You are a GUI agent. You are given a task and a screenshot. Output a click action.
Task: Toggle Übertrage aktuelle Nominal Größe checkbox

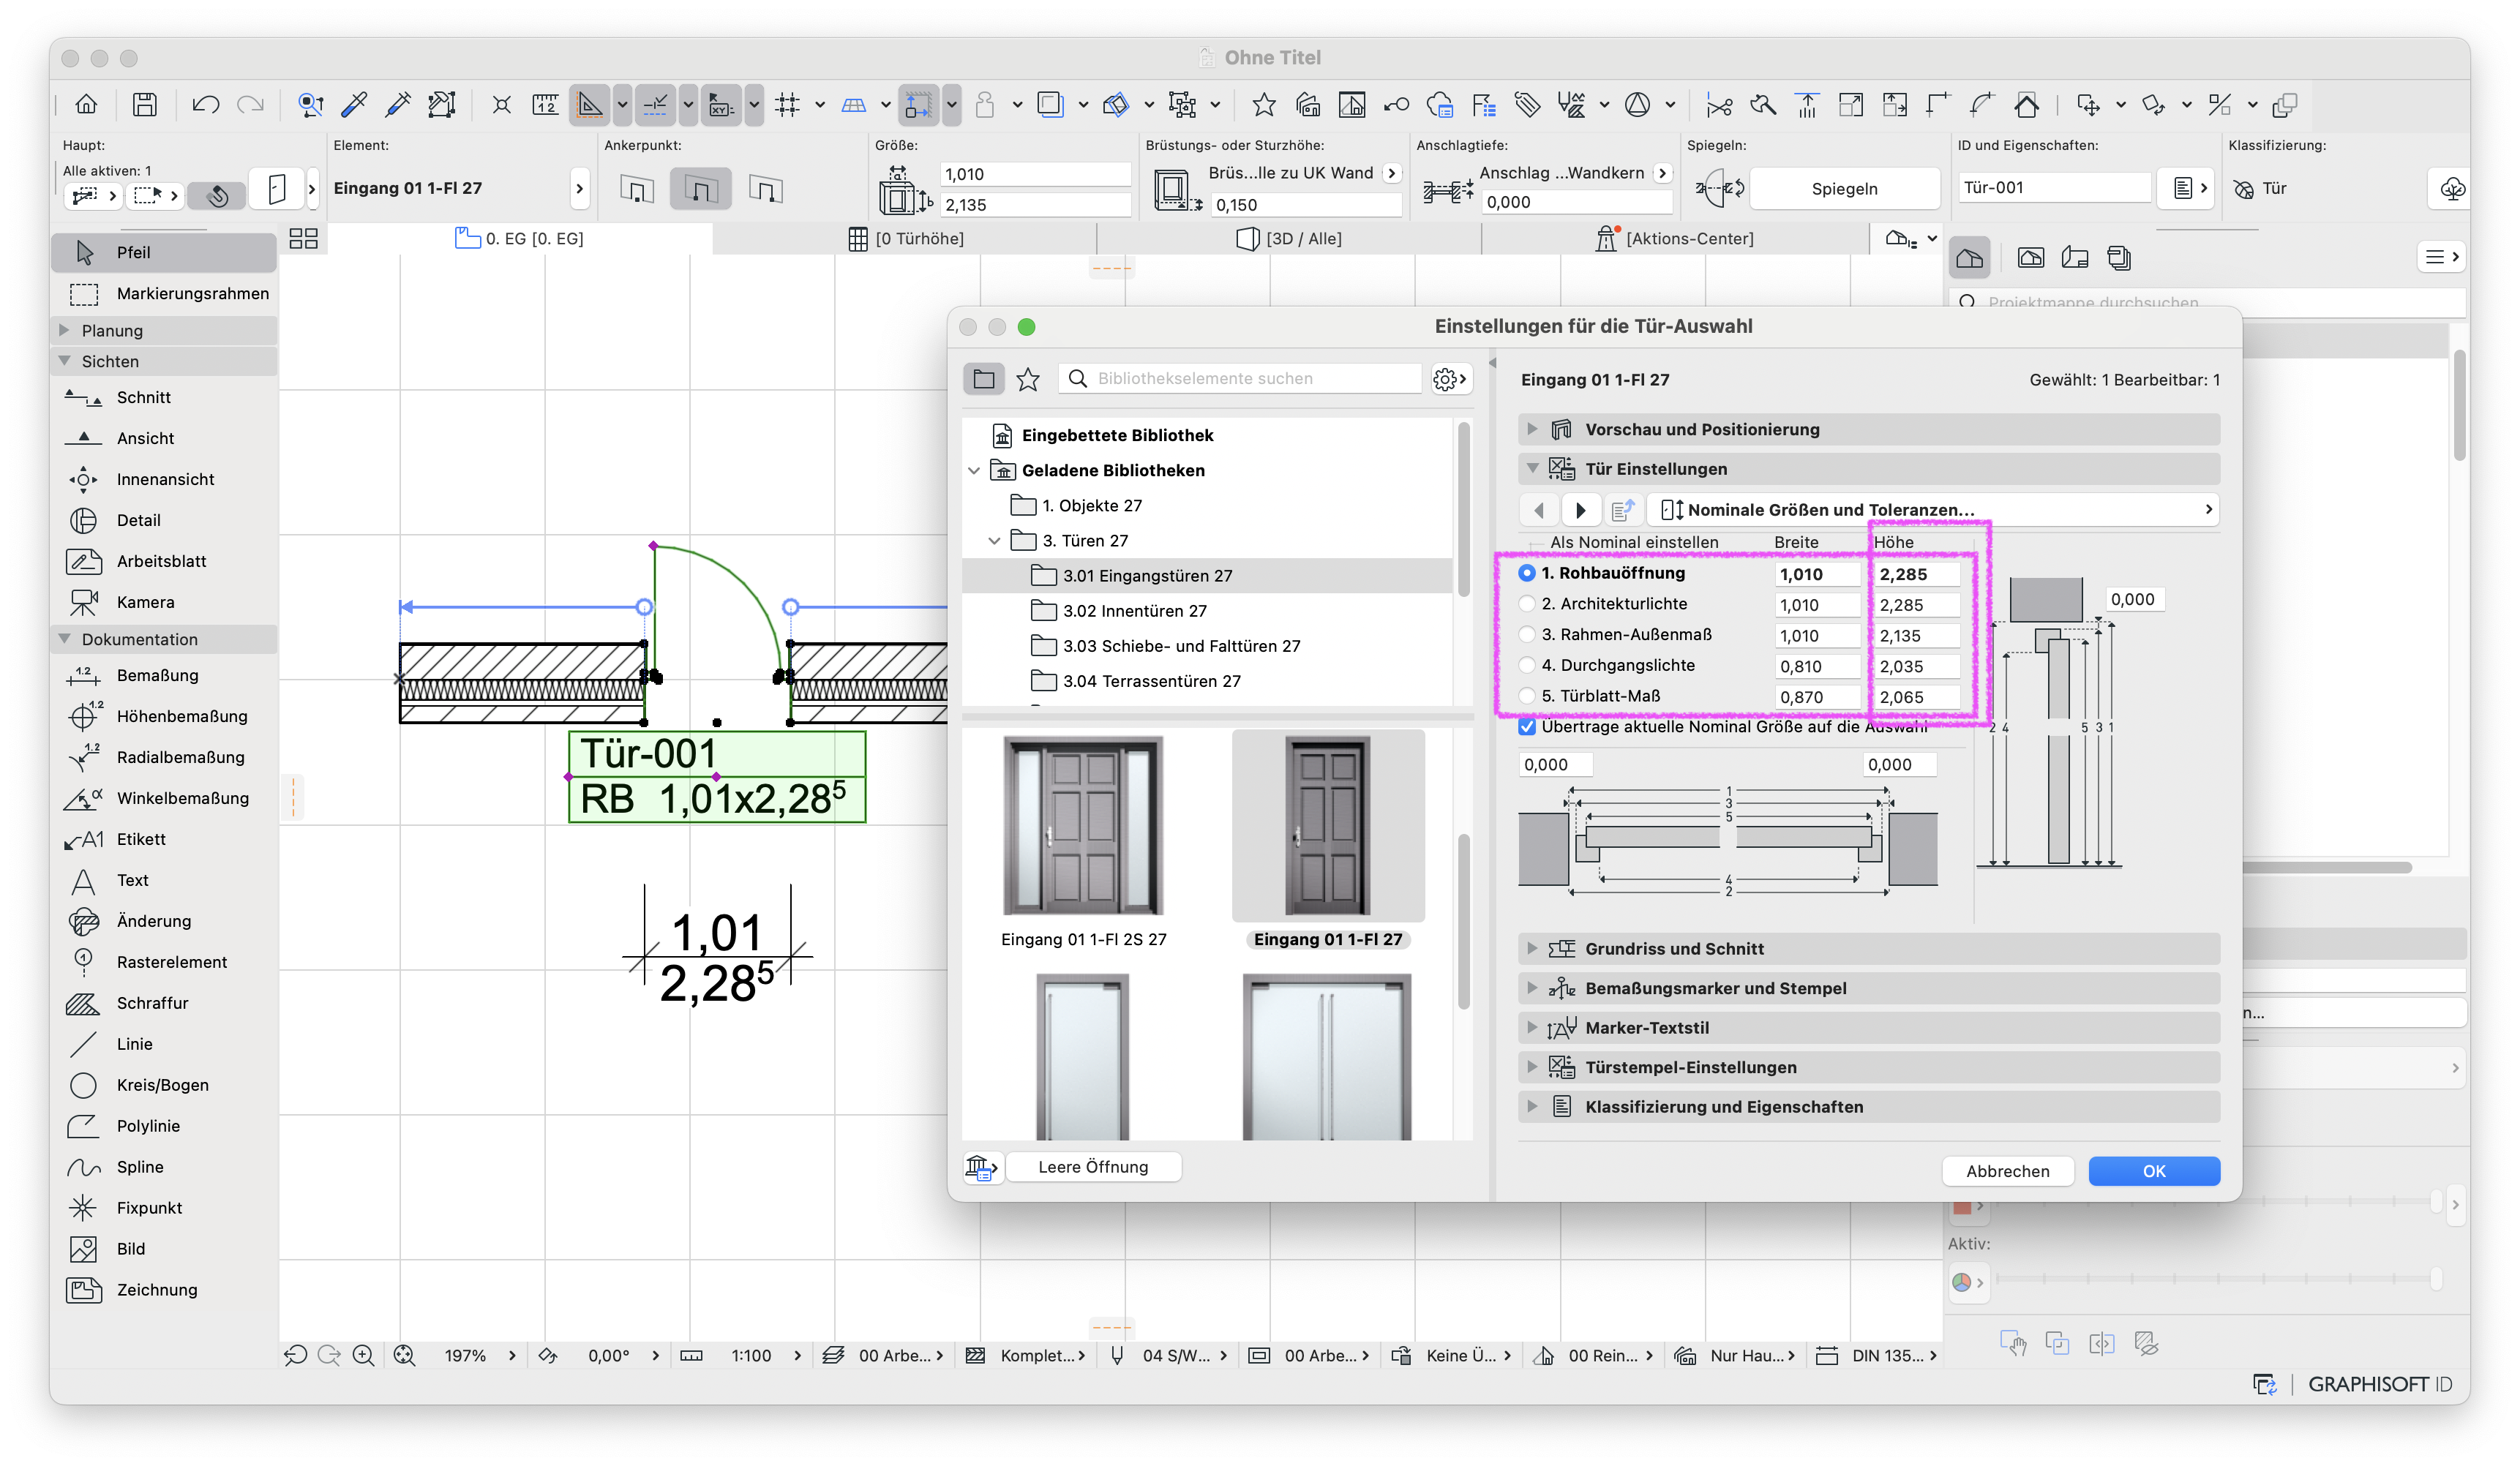click(1527, 727)
